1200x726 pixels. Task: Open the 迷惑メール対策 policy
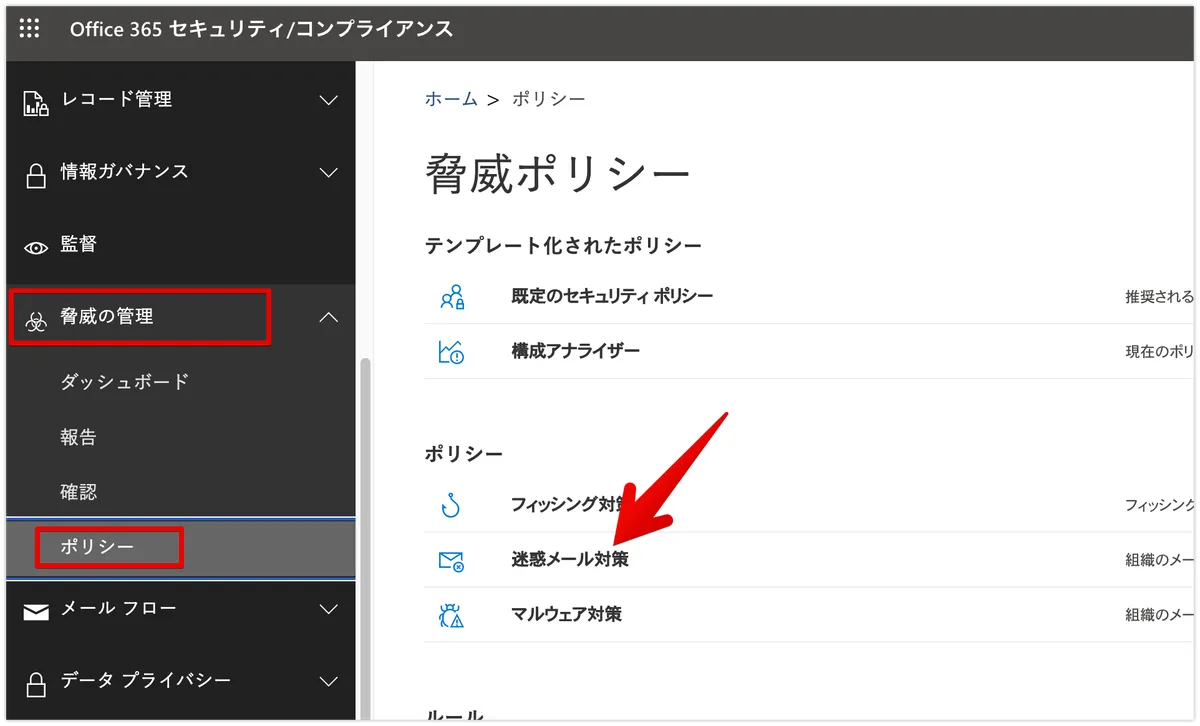tap(570, 560)
